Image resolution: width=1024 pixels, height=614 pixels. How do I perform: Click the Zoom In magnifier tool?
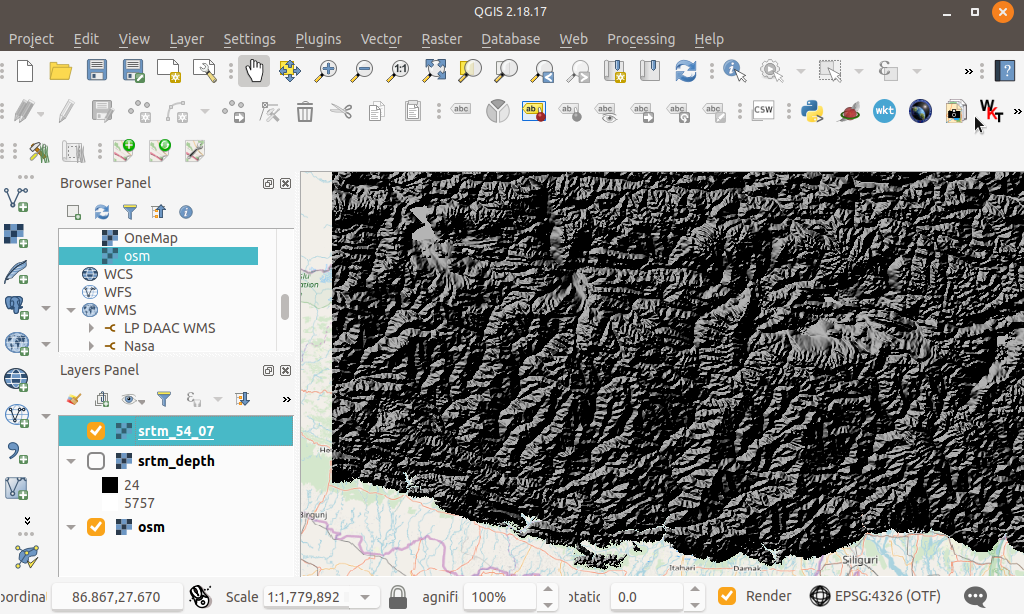325,71
